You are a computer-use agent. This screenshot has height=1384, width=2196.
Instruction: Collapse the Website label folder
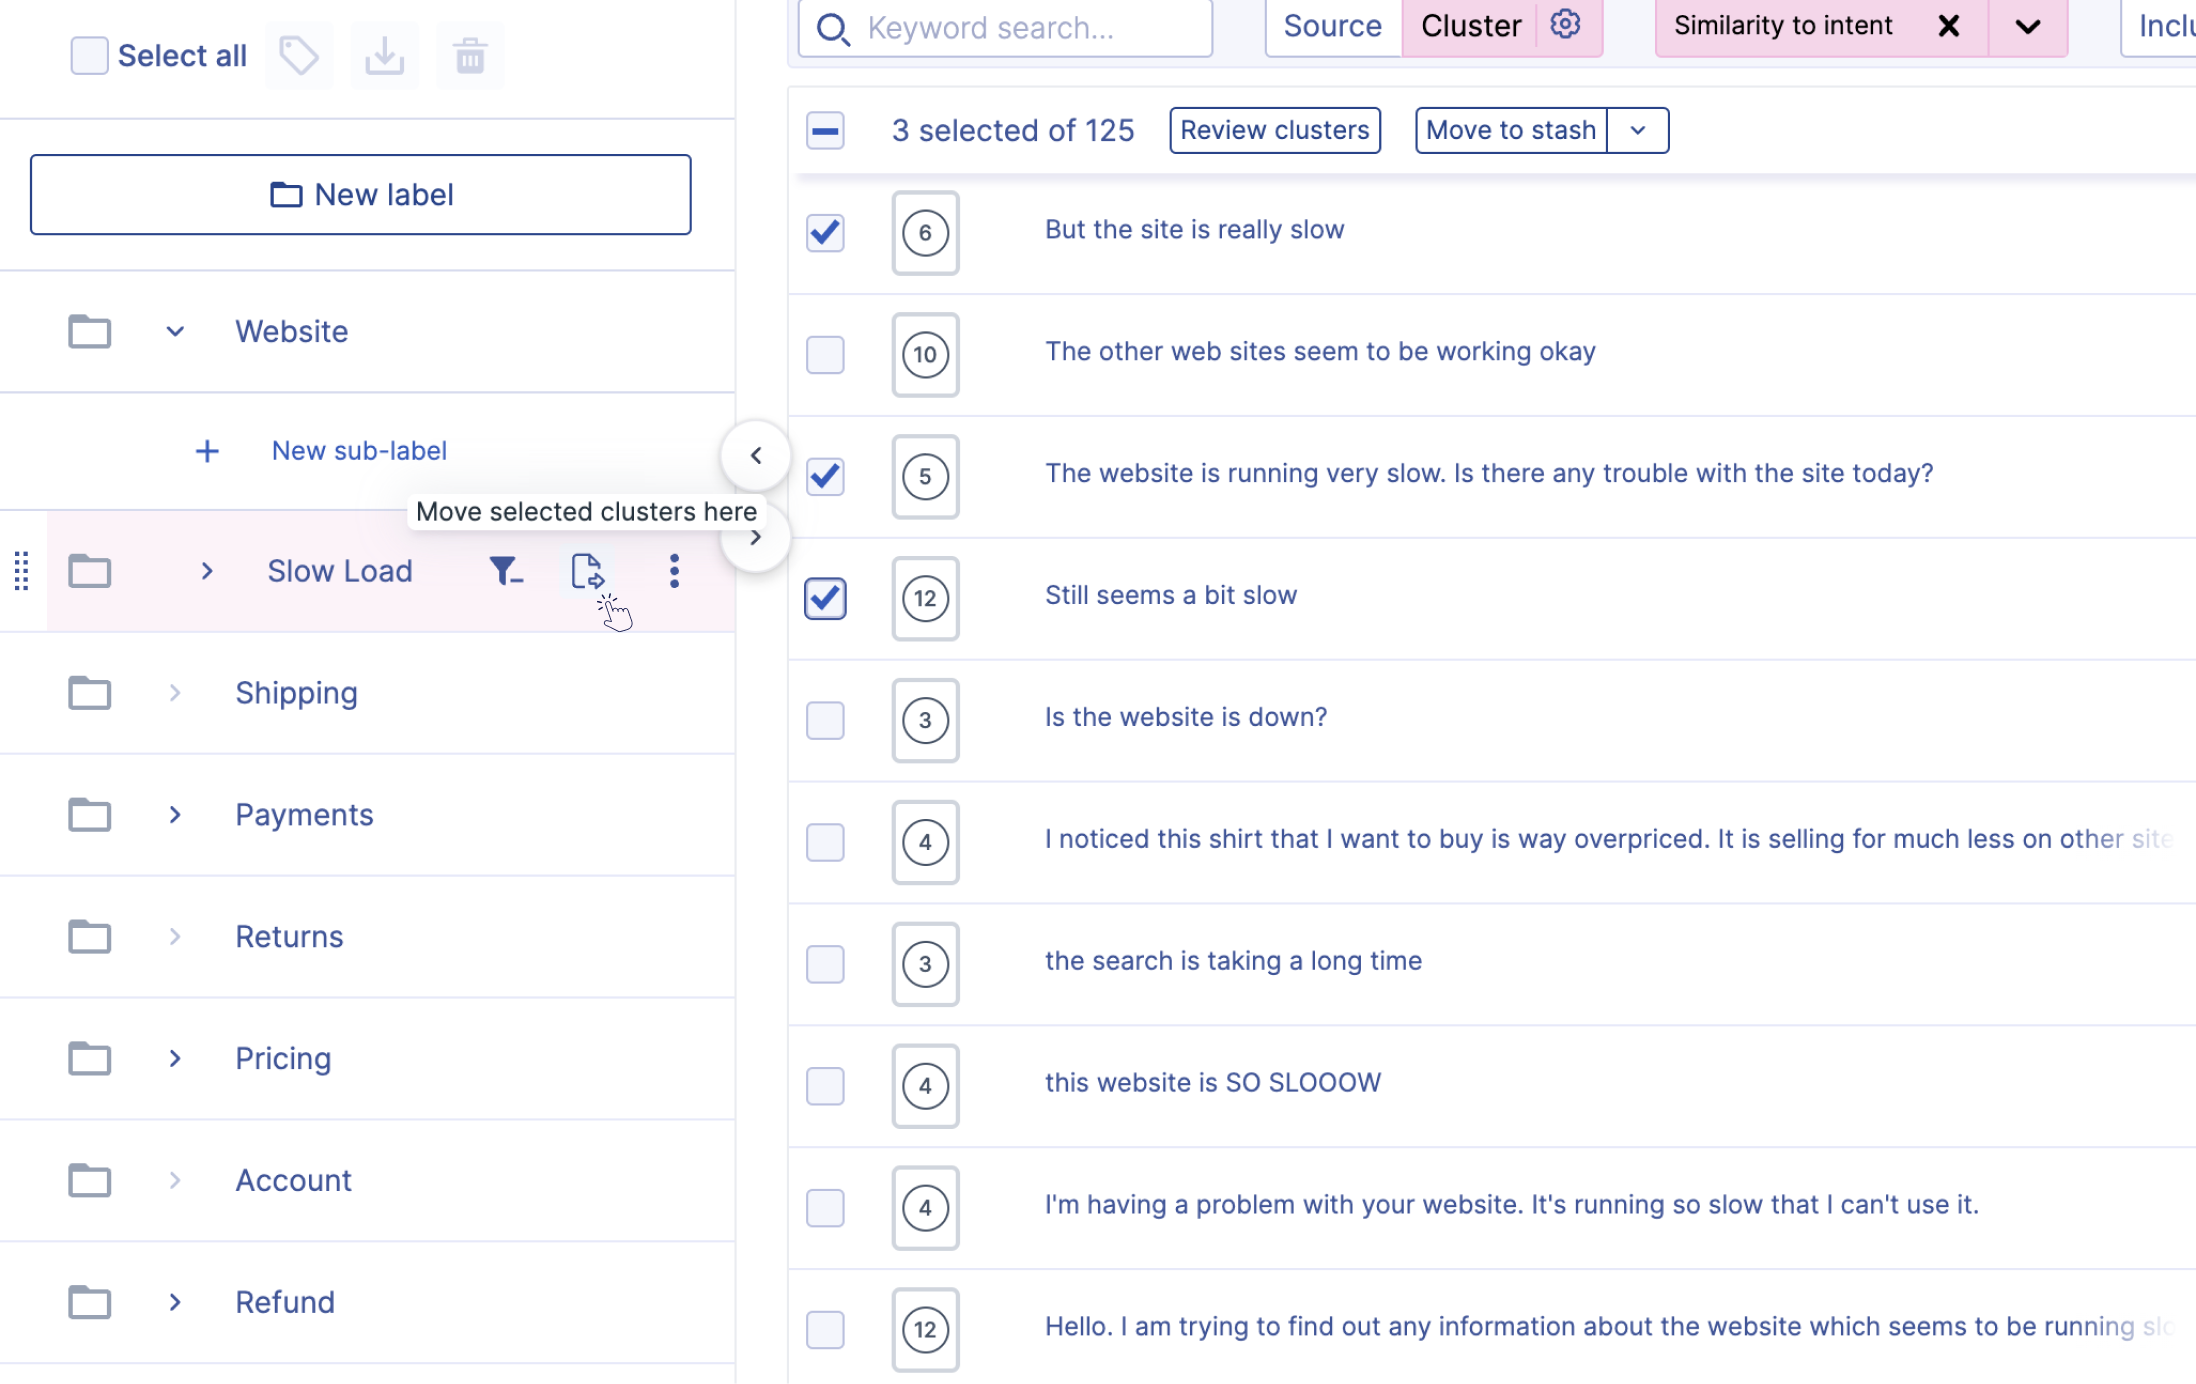coord(175,331)
